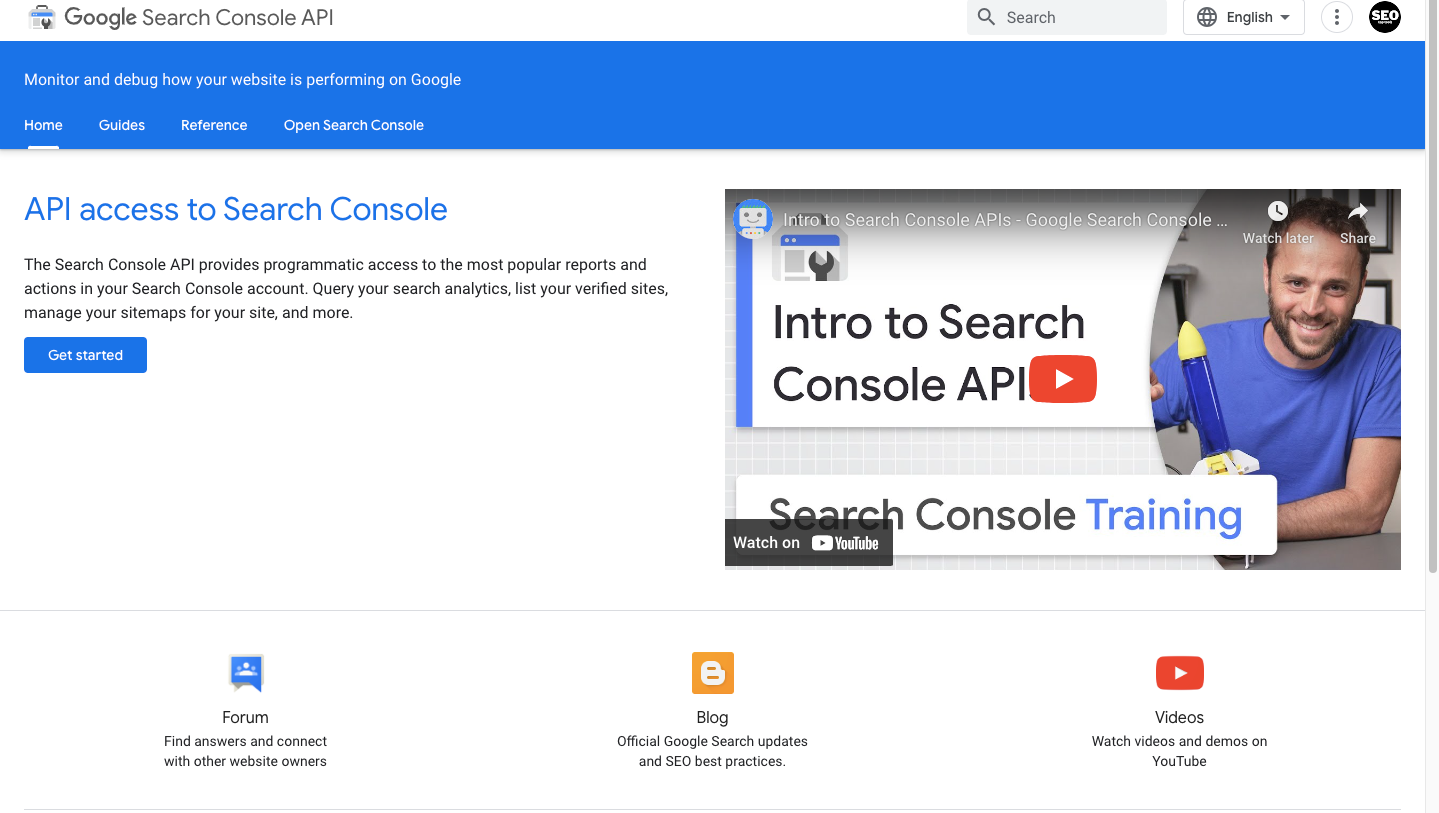Click the orange Blogger icon
This screenshot has height=813, width=1439.
(713, 673)
